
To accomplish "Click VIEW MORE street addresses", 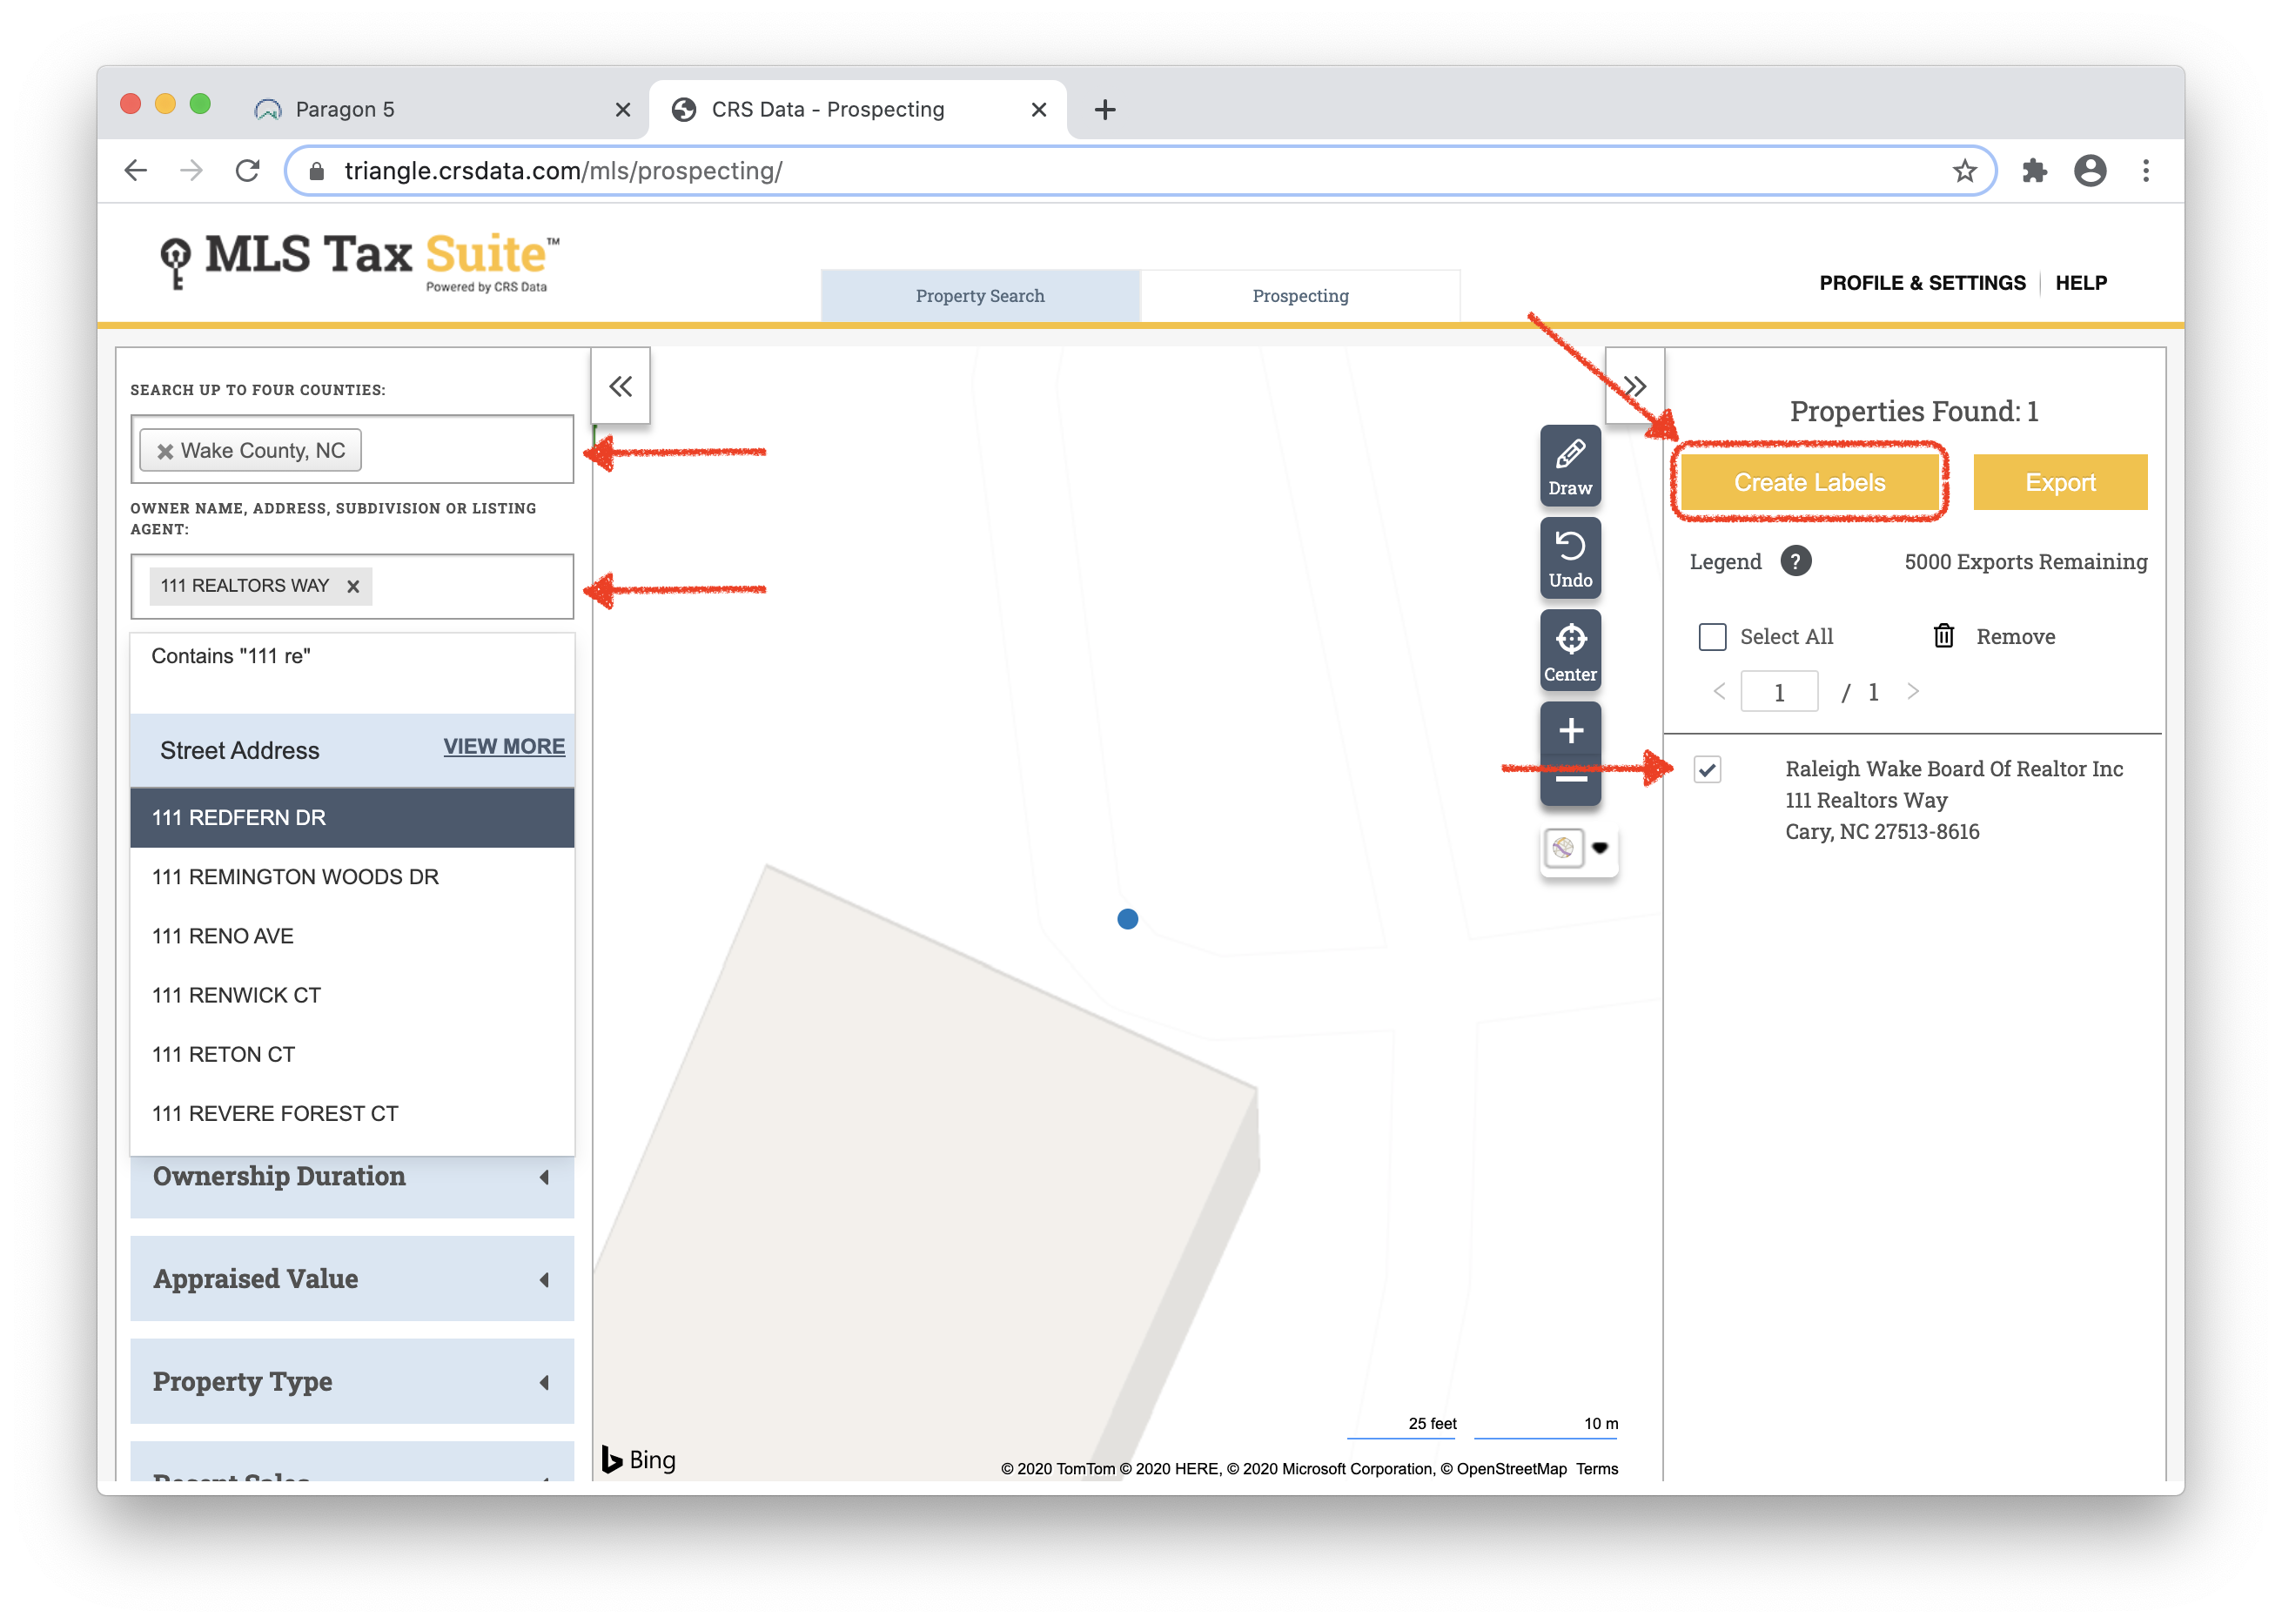I will point(504,747).
